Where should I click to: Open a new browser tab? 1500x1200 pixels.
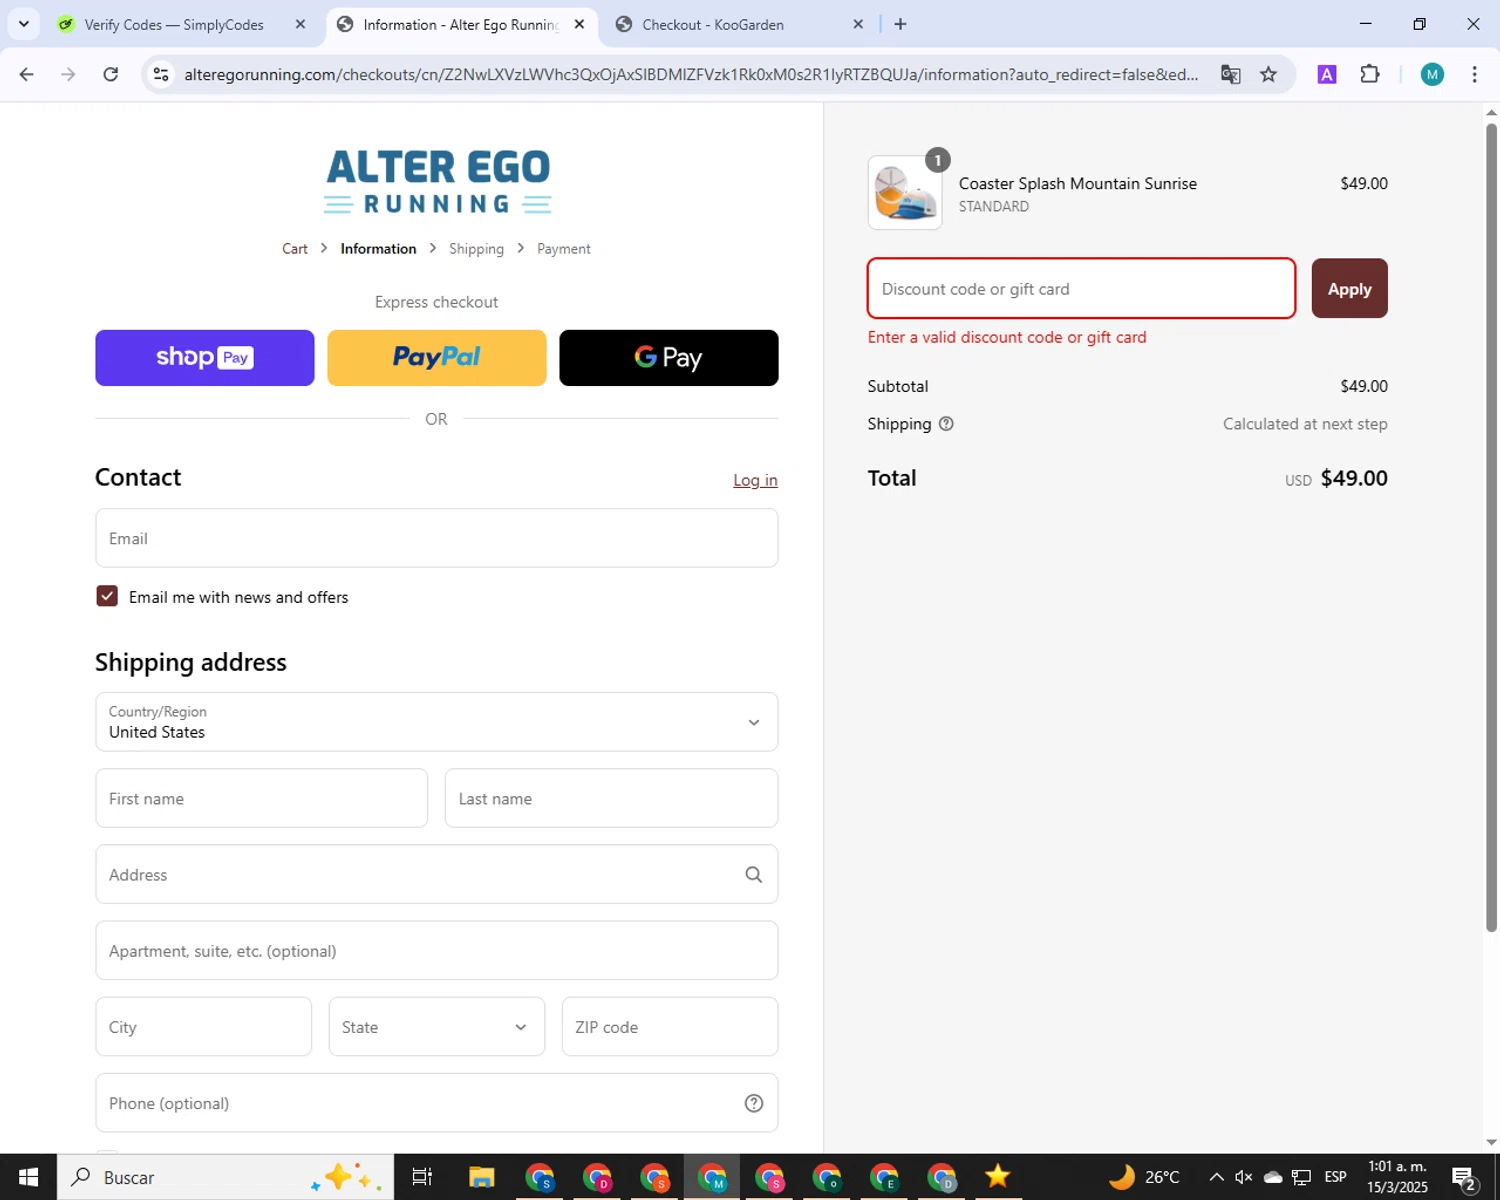pos(900,24)
